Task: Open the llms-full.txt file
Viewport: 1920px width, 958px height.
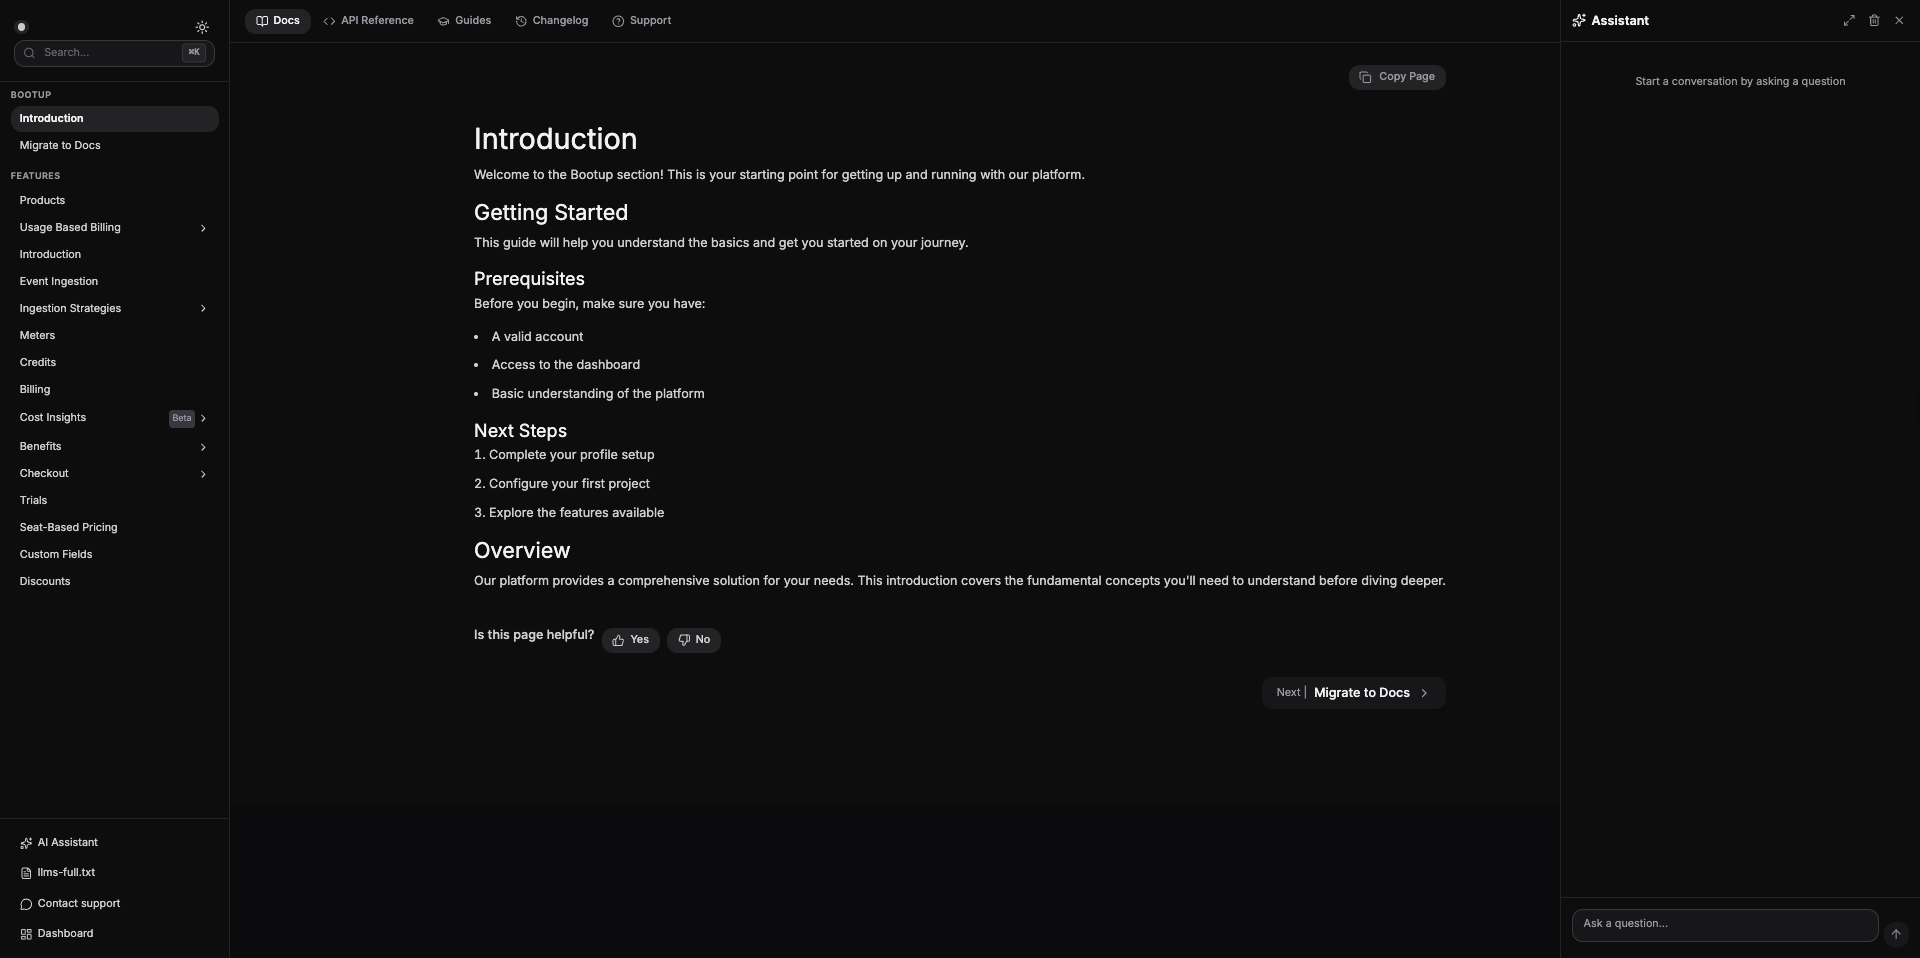Action: [66, 872]
